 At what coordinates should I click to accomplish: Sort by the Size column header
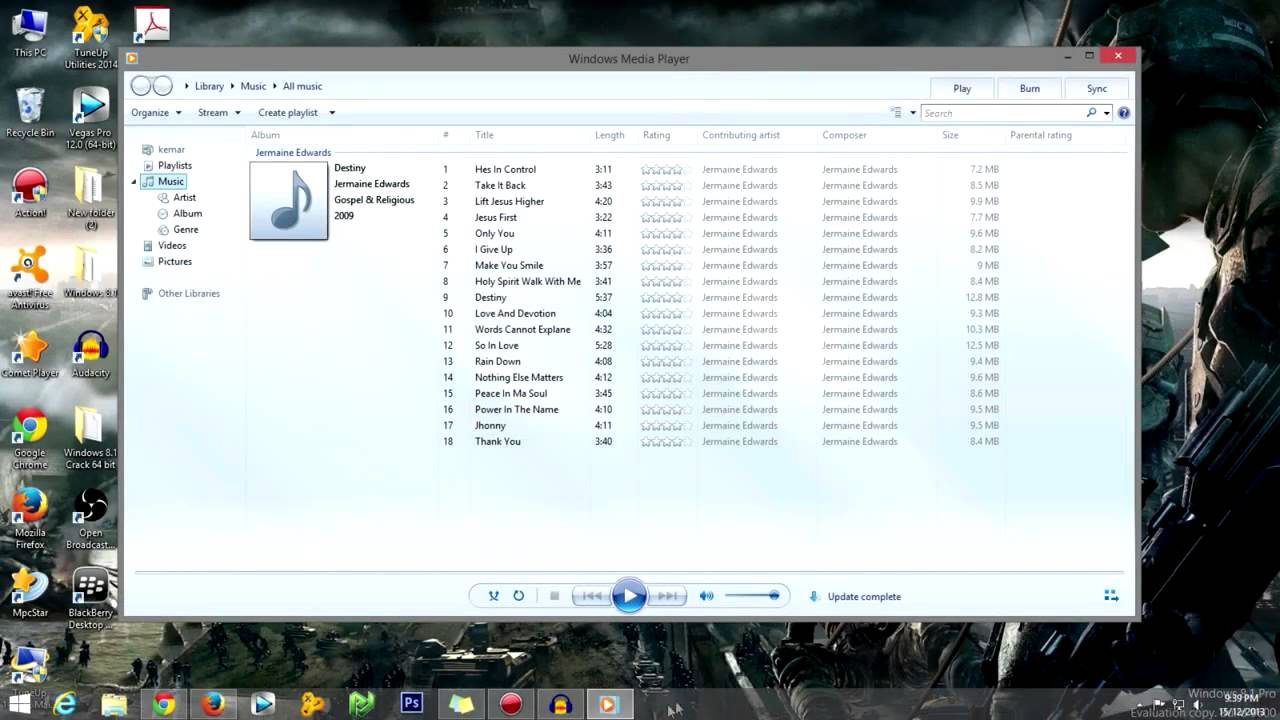point(950,135)
